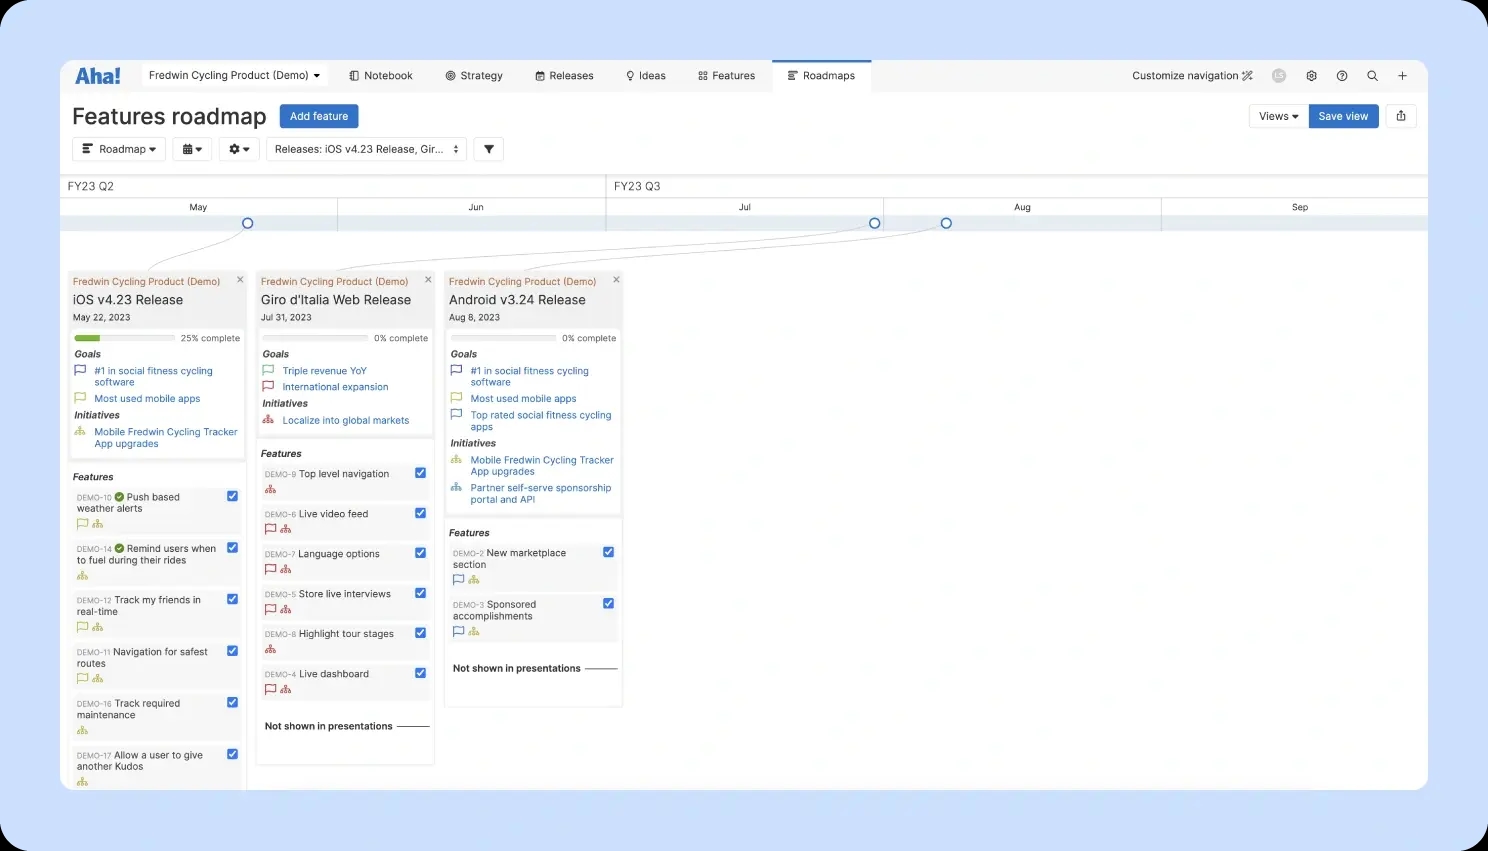Toggle checkbox for Navigation for safest routes
Screen dimensions: 1488x851
(232, 651)
